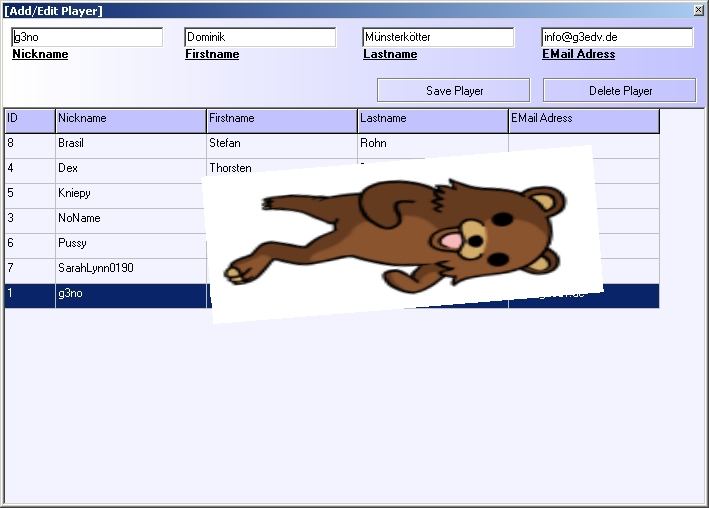Click ID cell 8 in the table
This screenshot has width=709, height=508.
pyautogui.click(x=30, y=146)
